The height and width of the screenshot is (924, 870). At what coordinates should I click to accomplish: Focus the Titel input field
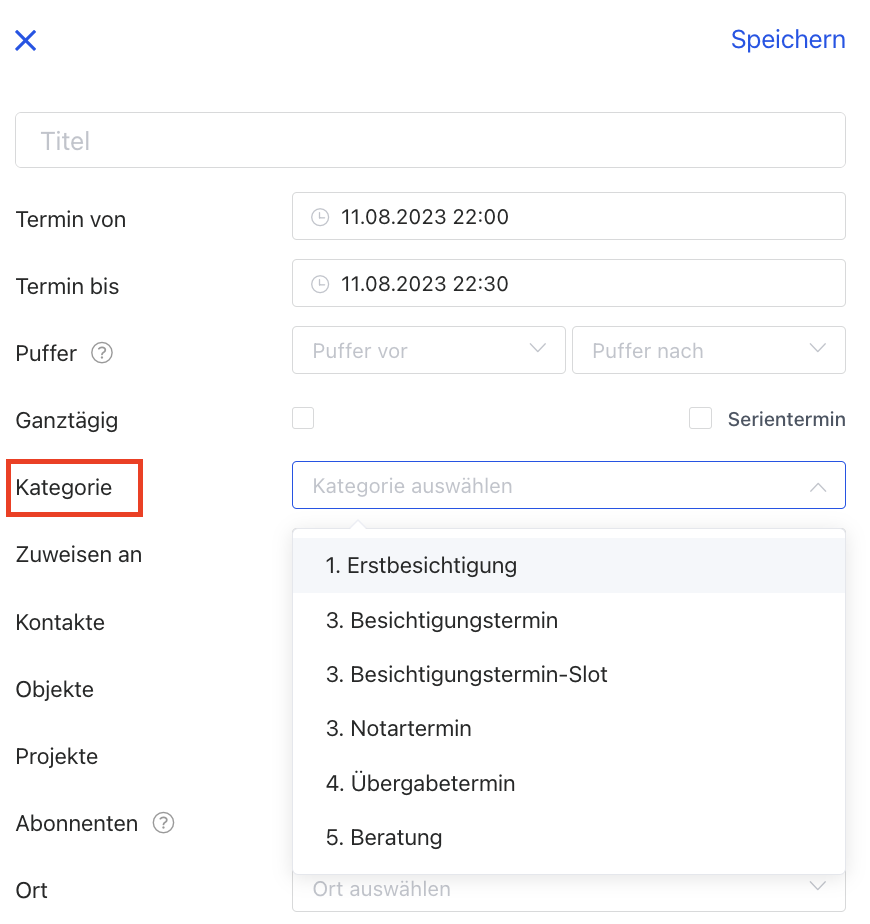coord(430,141)
